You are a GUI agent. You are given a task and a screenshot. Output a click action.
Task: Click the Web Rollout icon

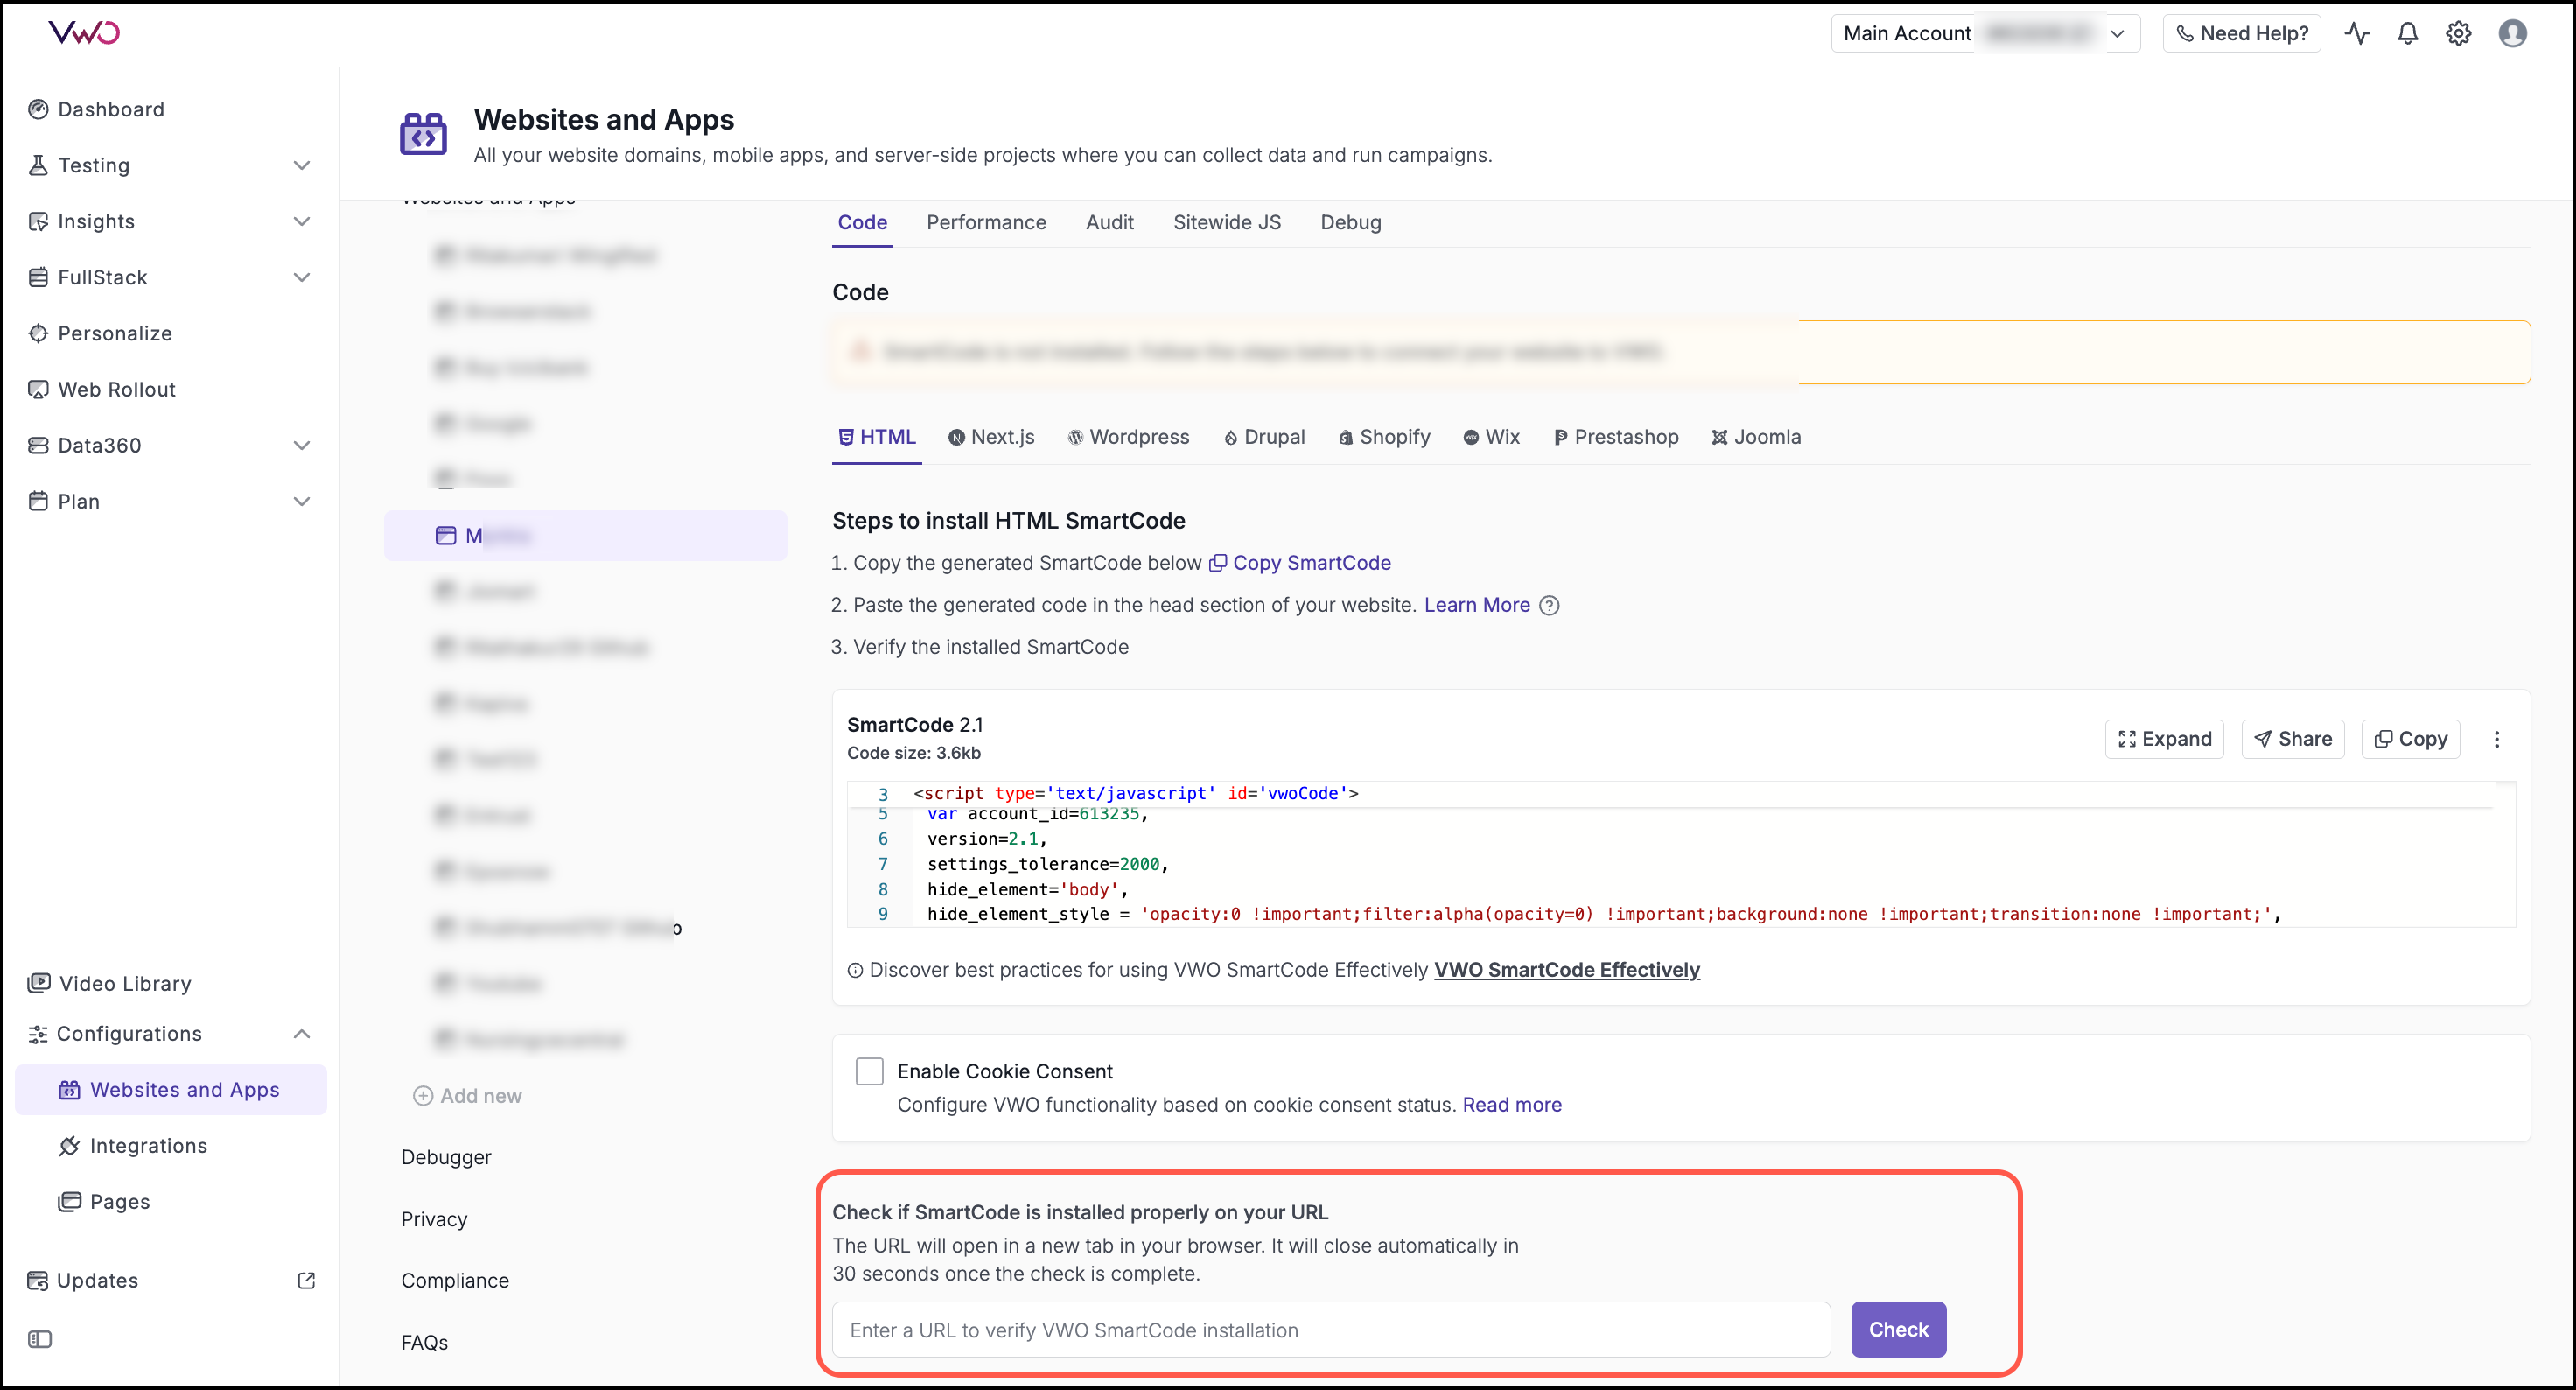(x=38, y=389)
